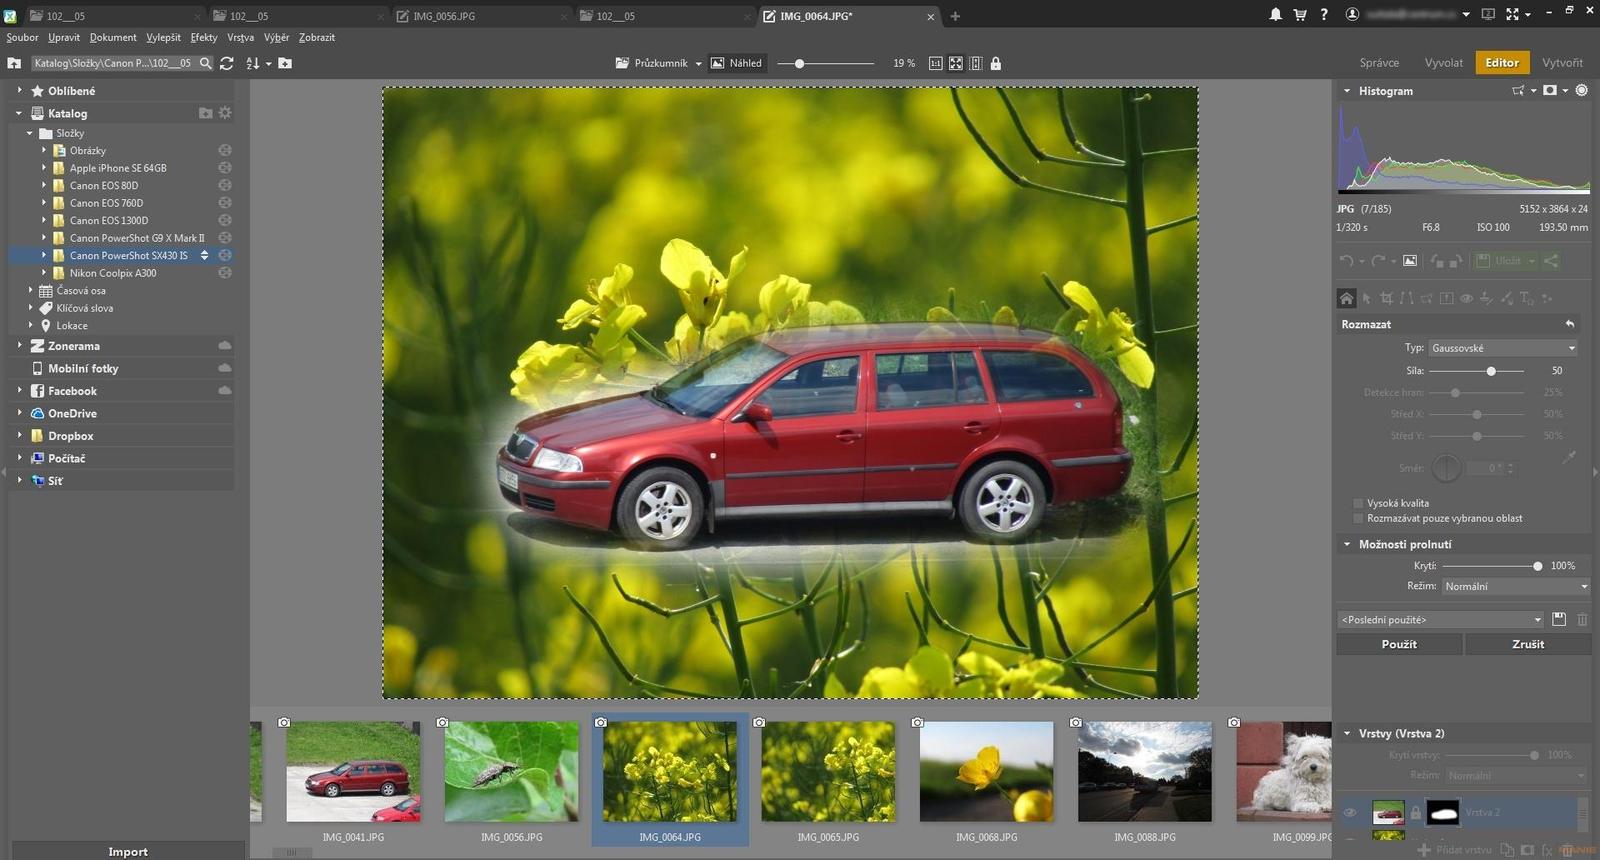Select the paintbrush tool

point(1506,298)
